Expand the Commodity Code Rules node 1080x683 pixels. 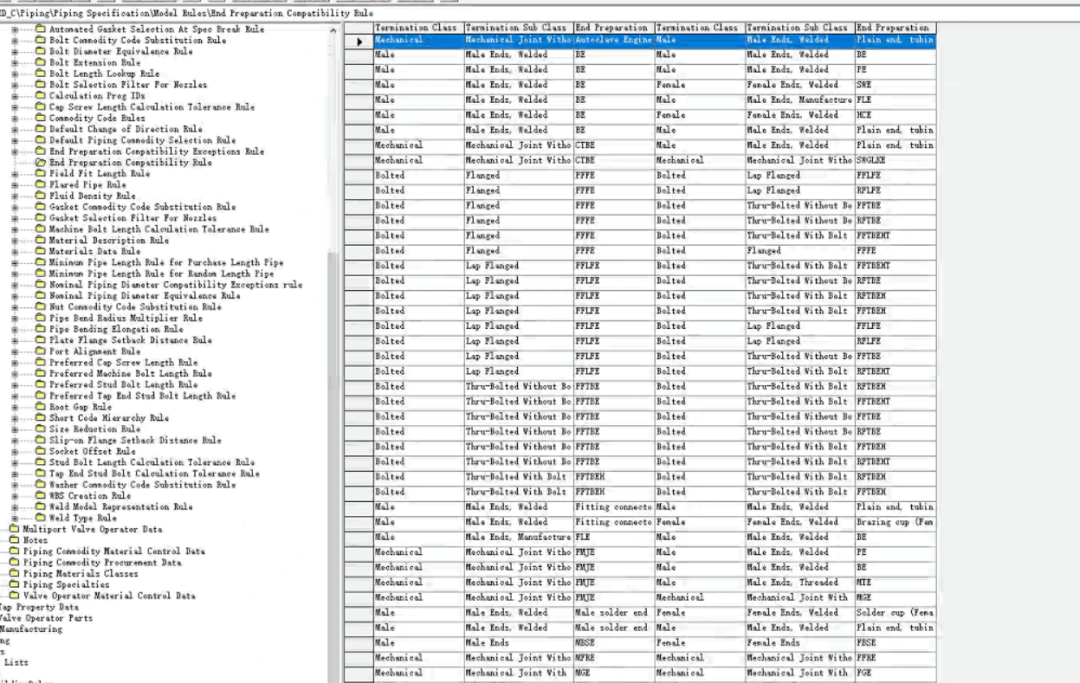click(x=14, y=118)
